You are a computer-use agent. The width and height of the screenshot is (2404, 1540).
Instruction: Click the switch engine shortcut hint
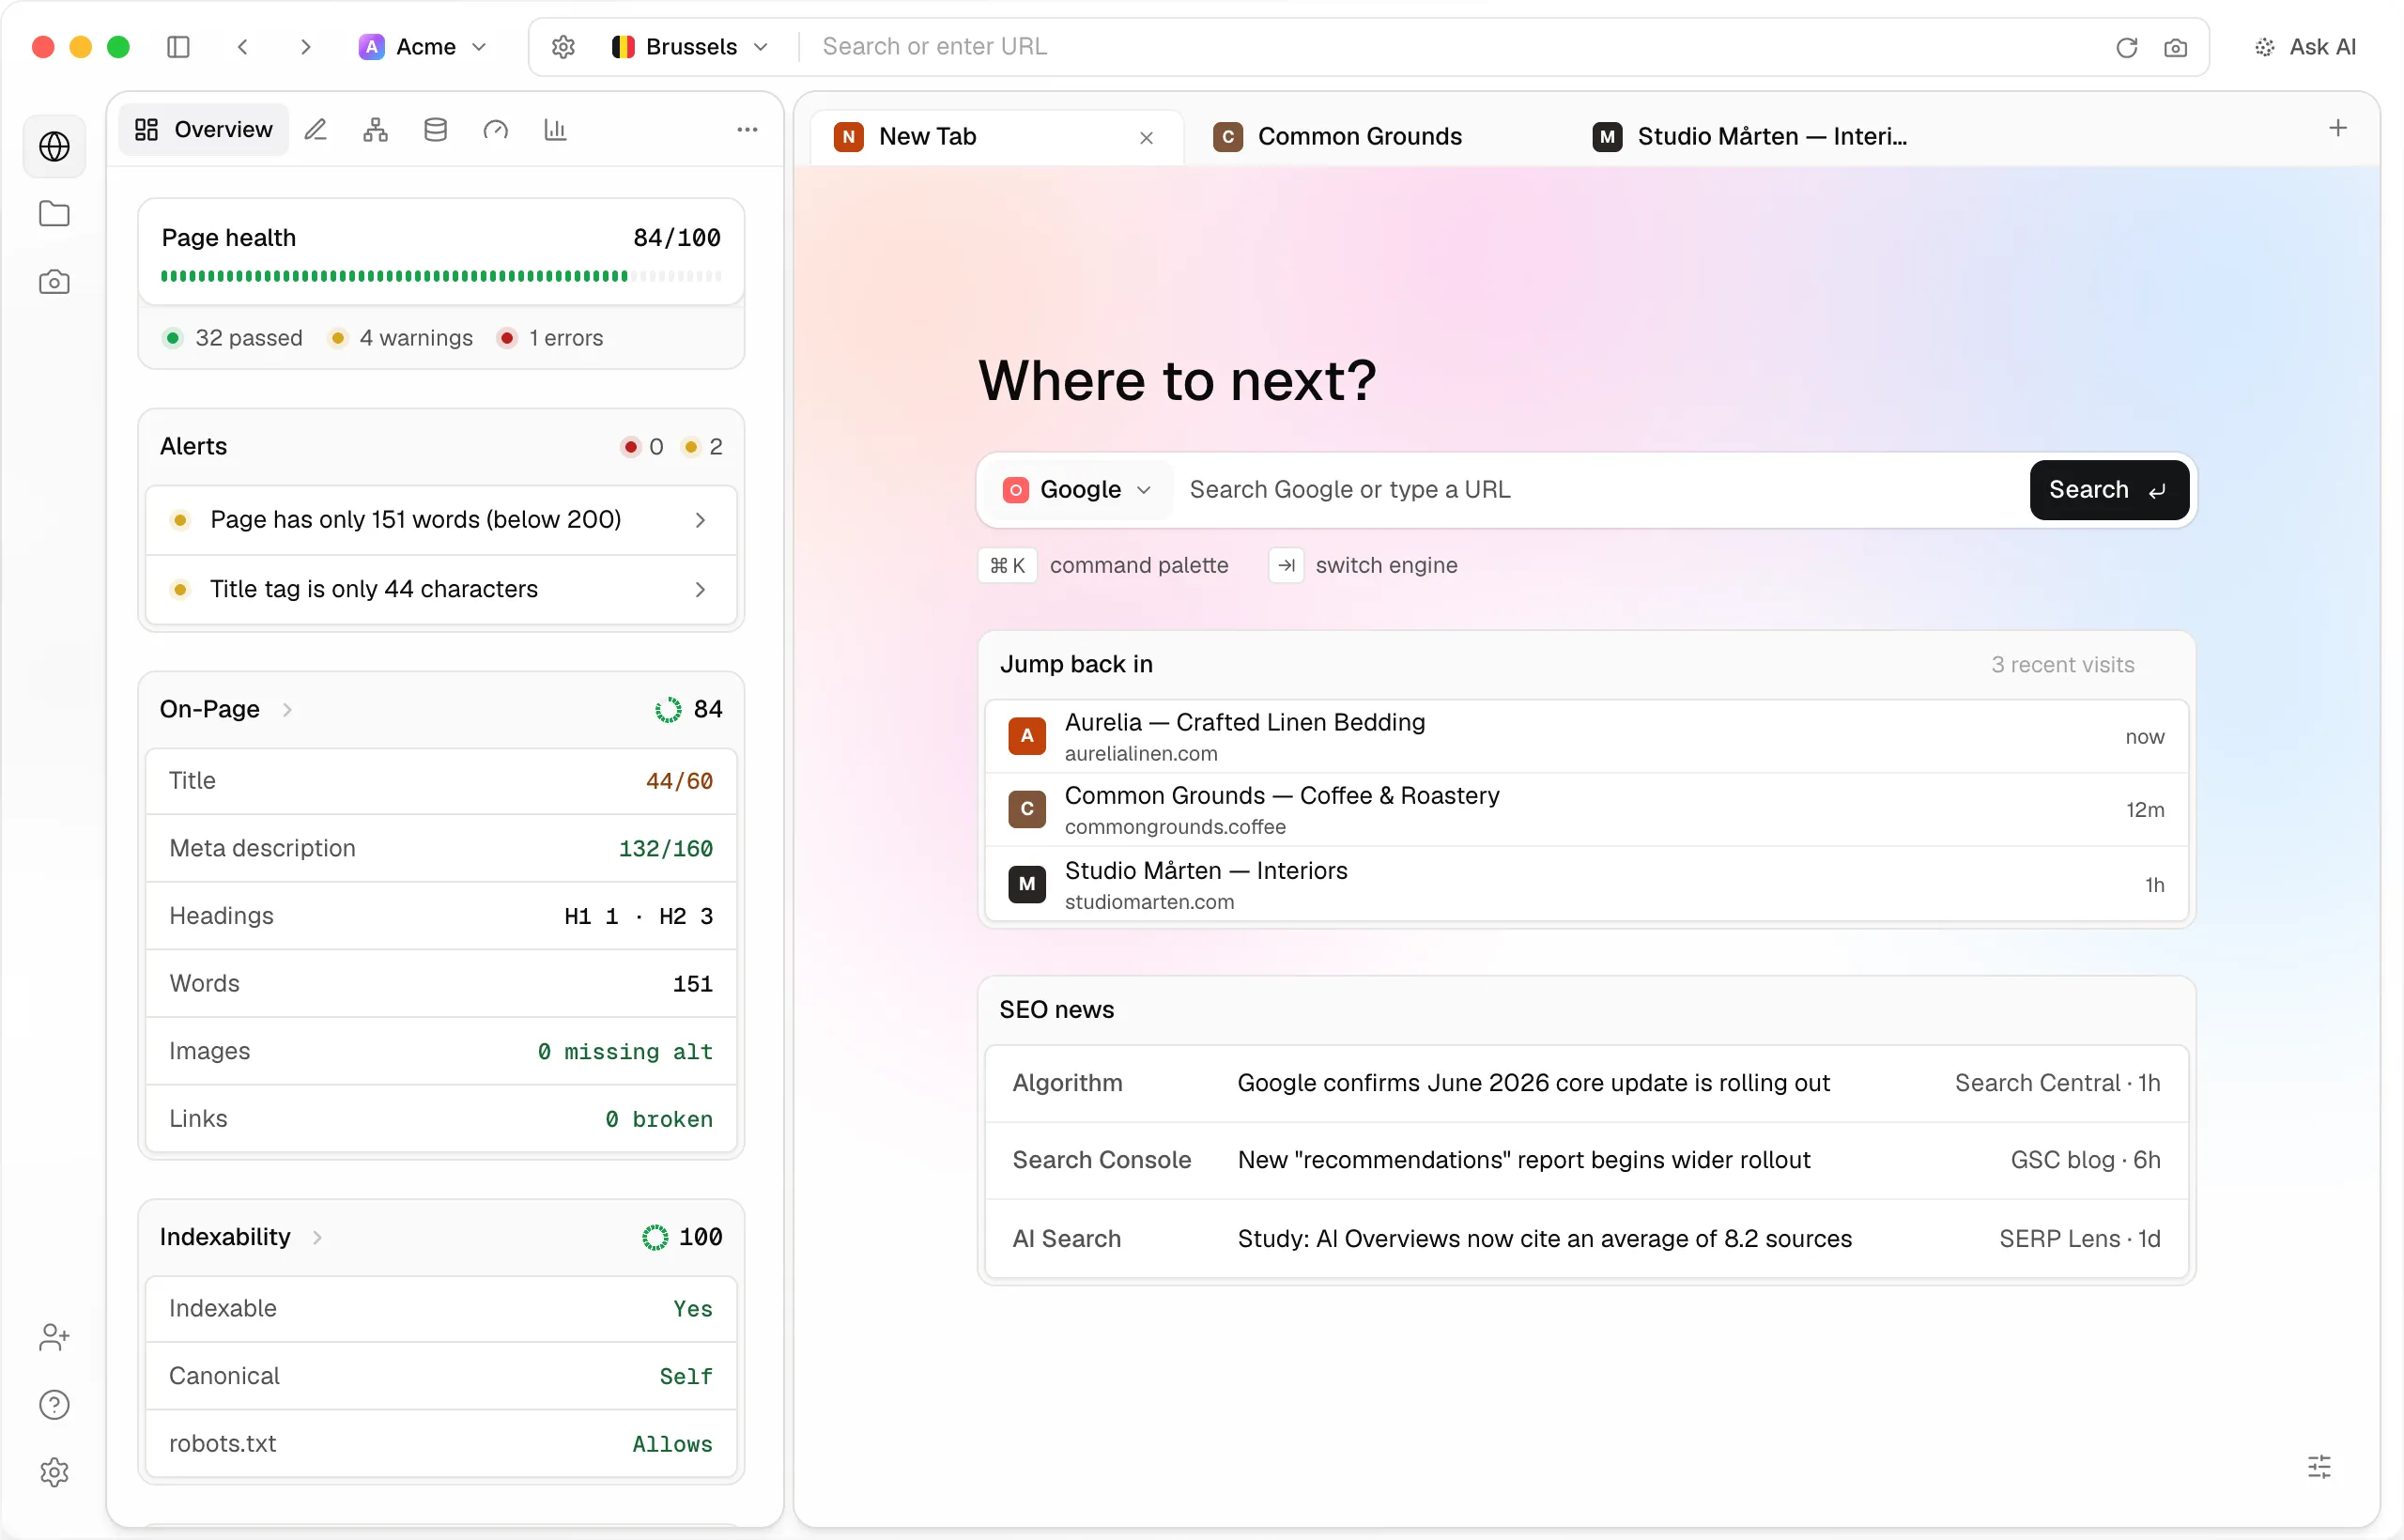[x=1364, y=565]
